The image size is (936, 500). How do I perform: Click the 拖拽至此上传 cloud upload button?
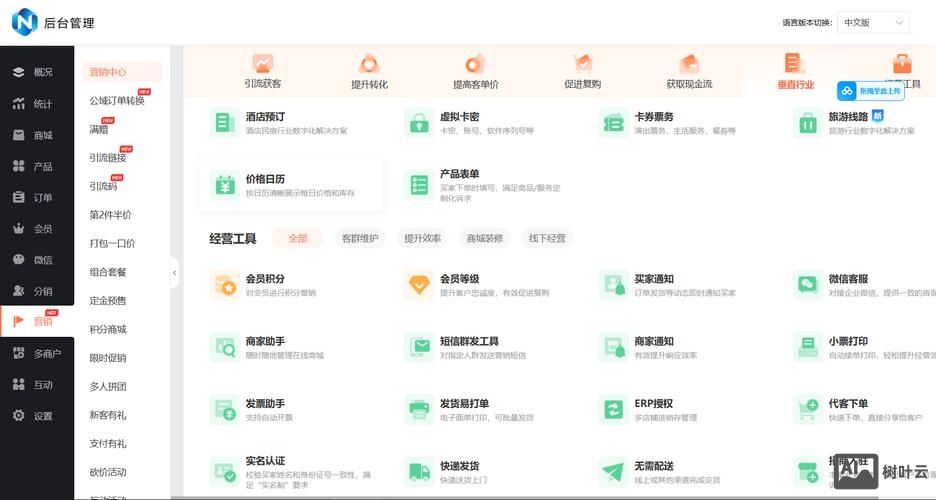870,91
